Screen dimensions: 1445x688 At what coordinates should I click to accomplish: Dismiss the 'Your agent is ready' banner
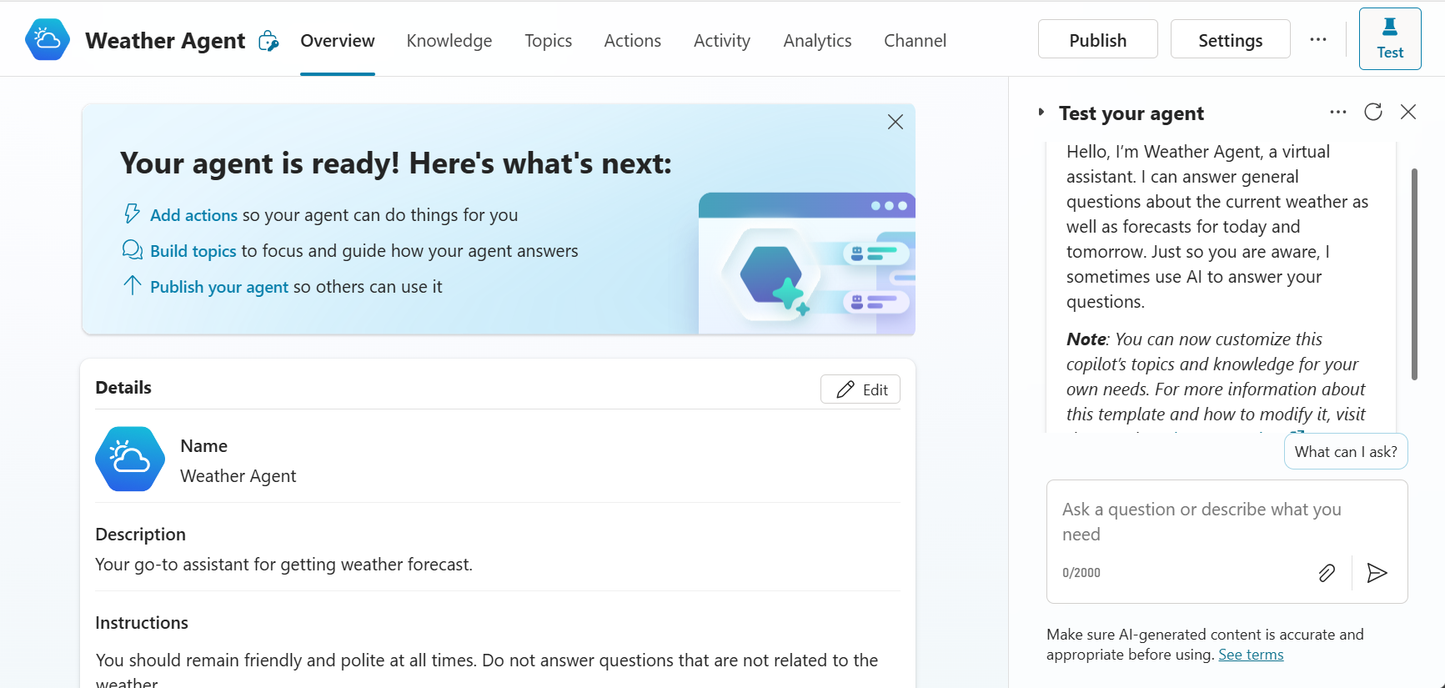(895, 122)
